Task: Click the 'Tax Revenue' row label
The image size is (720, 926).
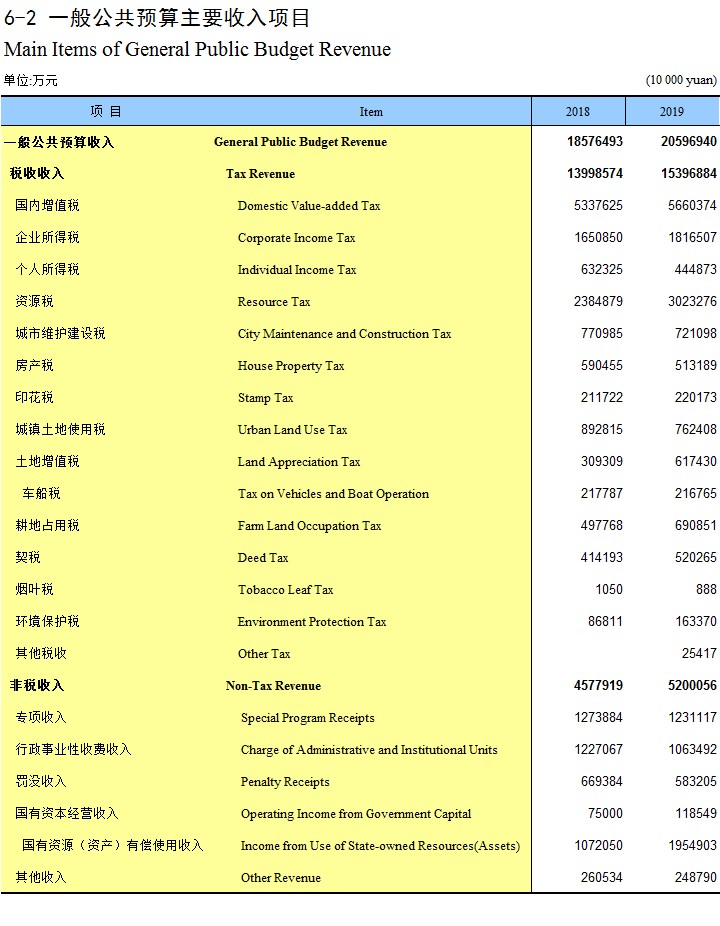Action: (260, 174)
